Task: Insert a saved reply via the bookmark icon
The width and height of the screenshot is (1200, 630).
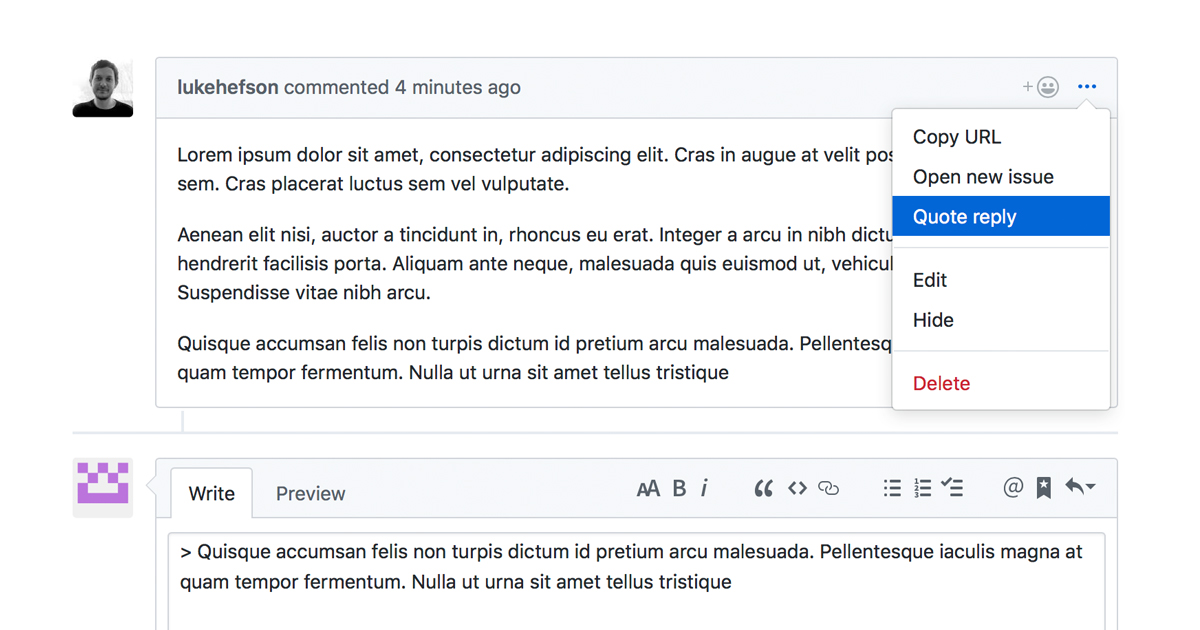Action: click(x=1043, y=488)
